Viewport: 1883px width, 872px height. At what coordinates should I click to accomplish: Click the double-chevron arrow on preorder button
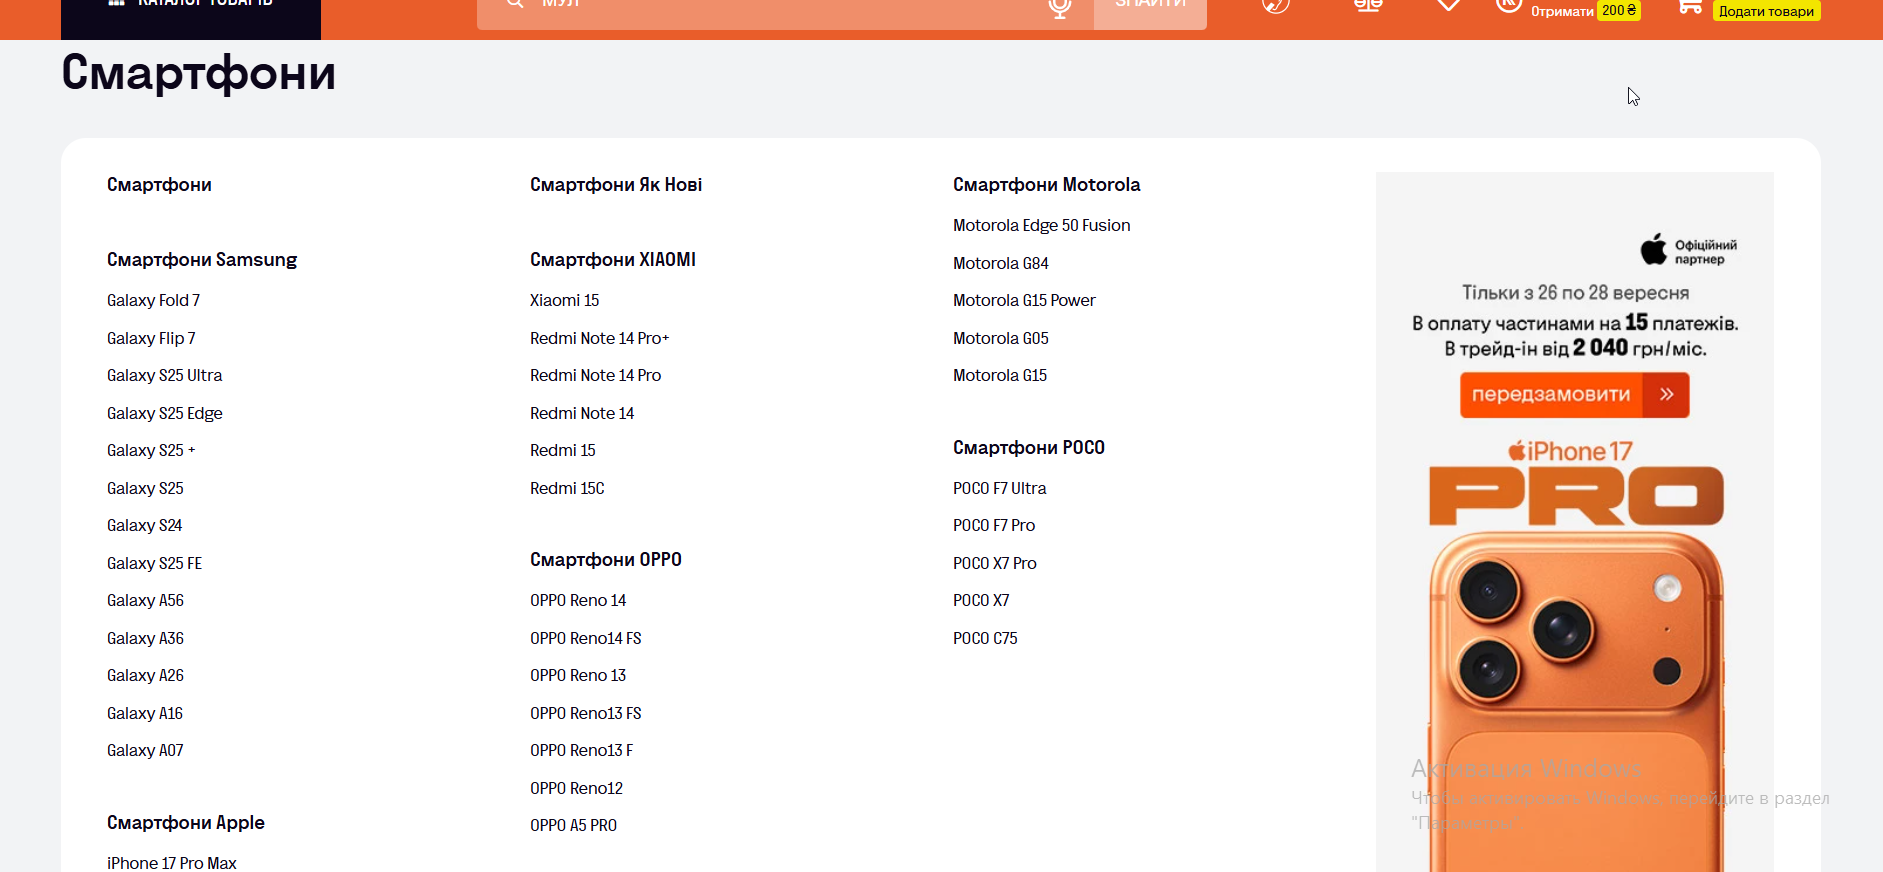tap(1666, 394)
